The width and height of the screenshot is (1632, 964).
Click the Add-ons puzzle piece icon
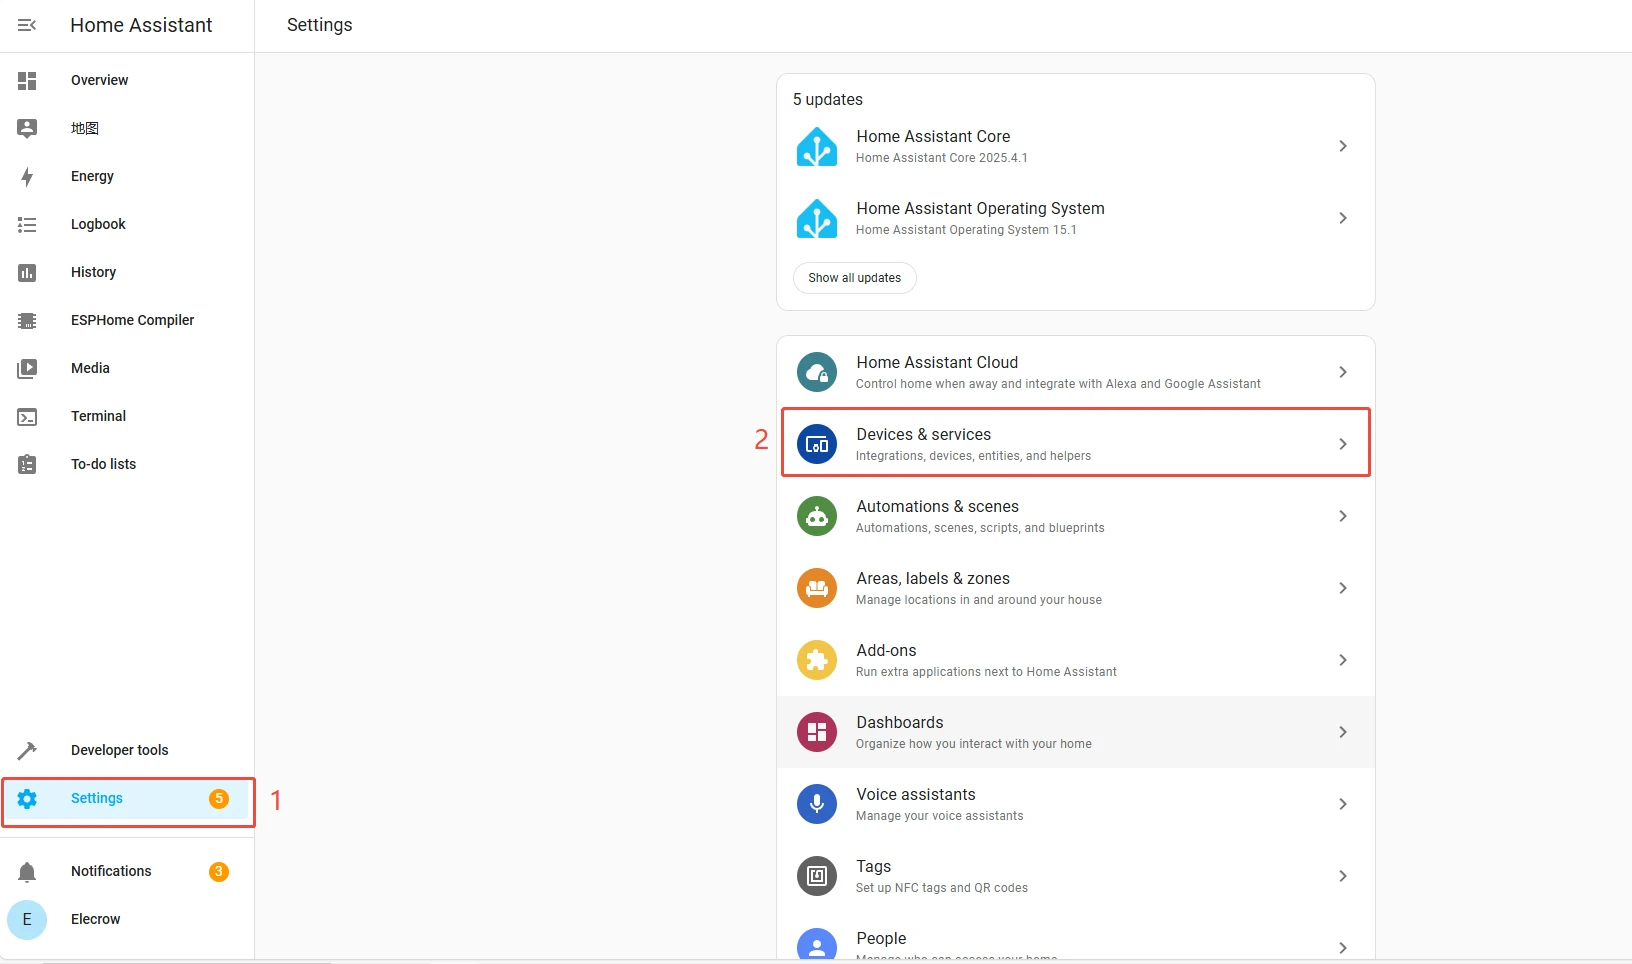click(x=816, y=660)
